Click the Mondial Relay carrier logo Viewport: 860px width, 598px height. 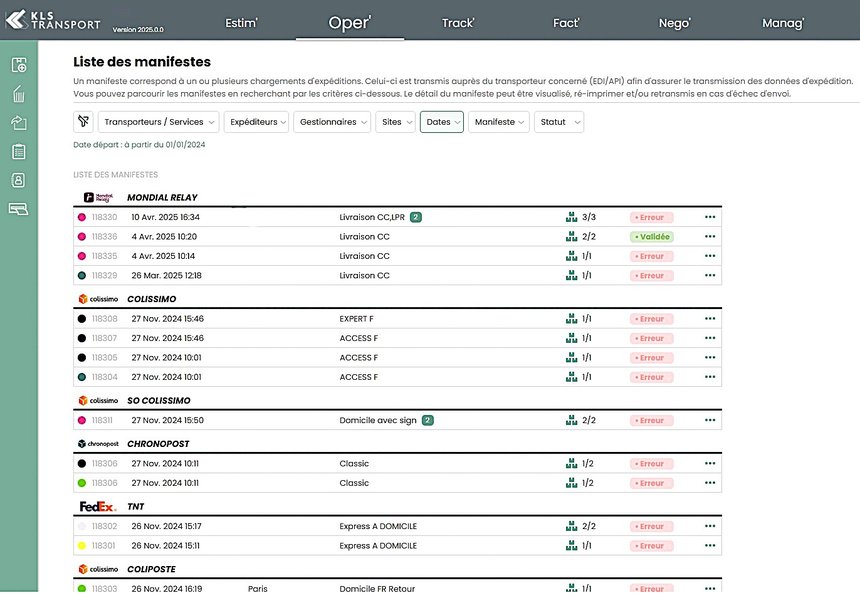97,197
